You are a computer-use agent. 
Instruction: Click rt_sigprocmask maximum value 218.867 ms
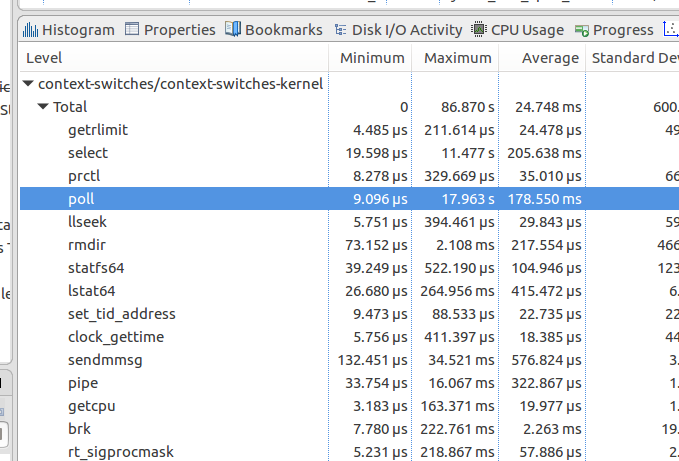pos(457,451)
